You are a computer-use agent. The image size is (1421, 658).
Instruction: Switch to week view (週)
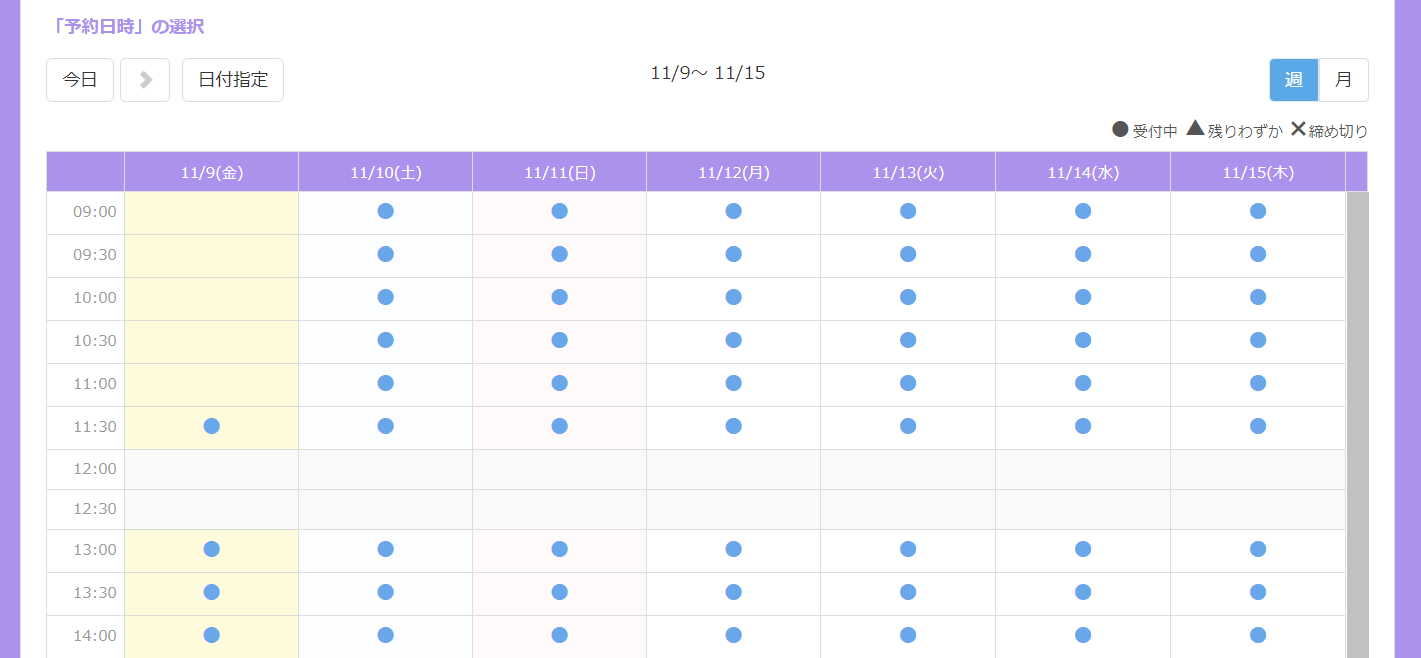(x=1294, y=80)
